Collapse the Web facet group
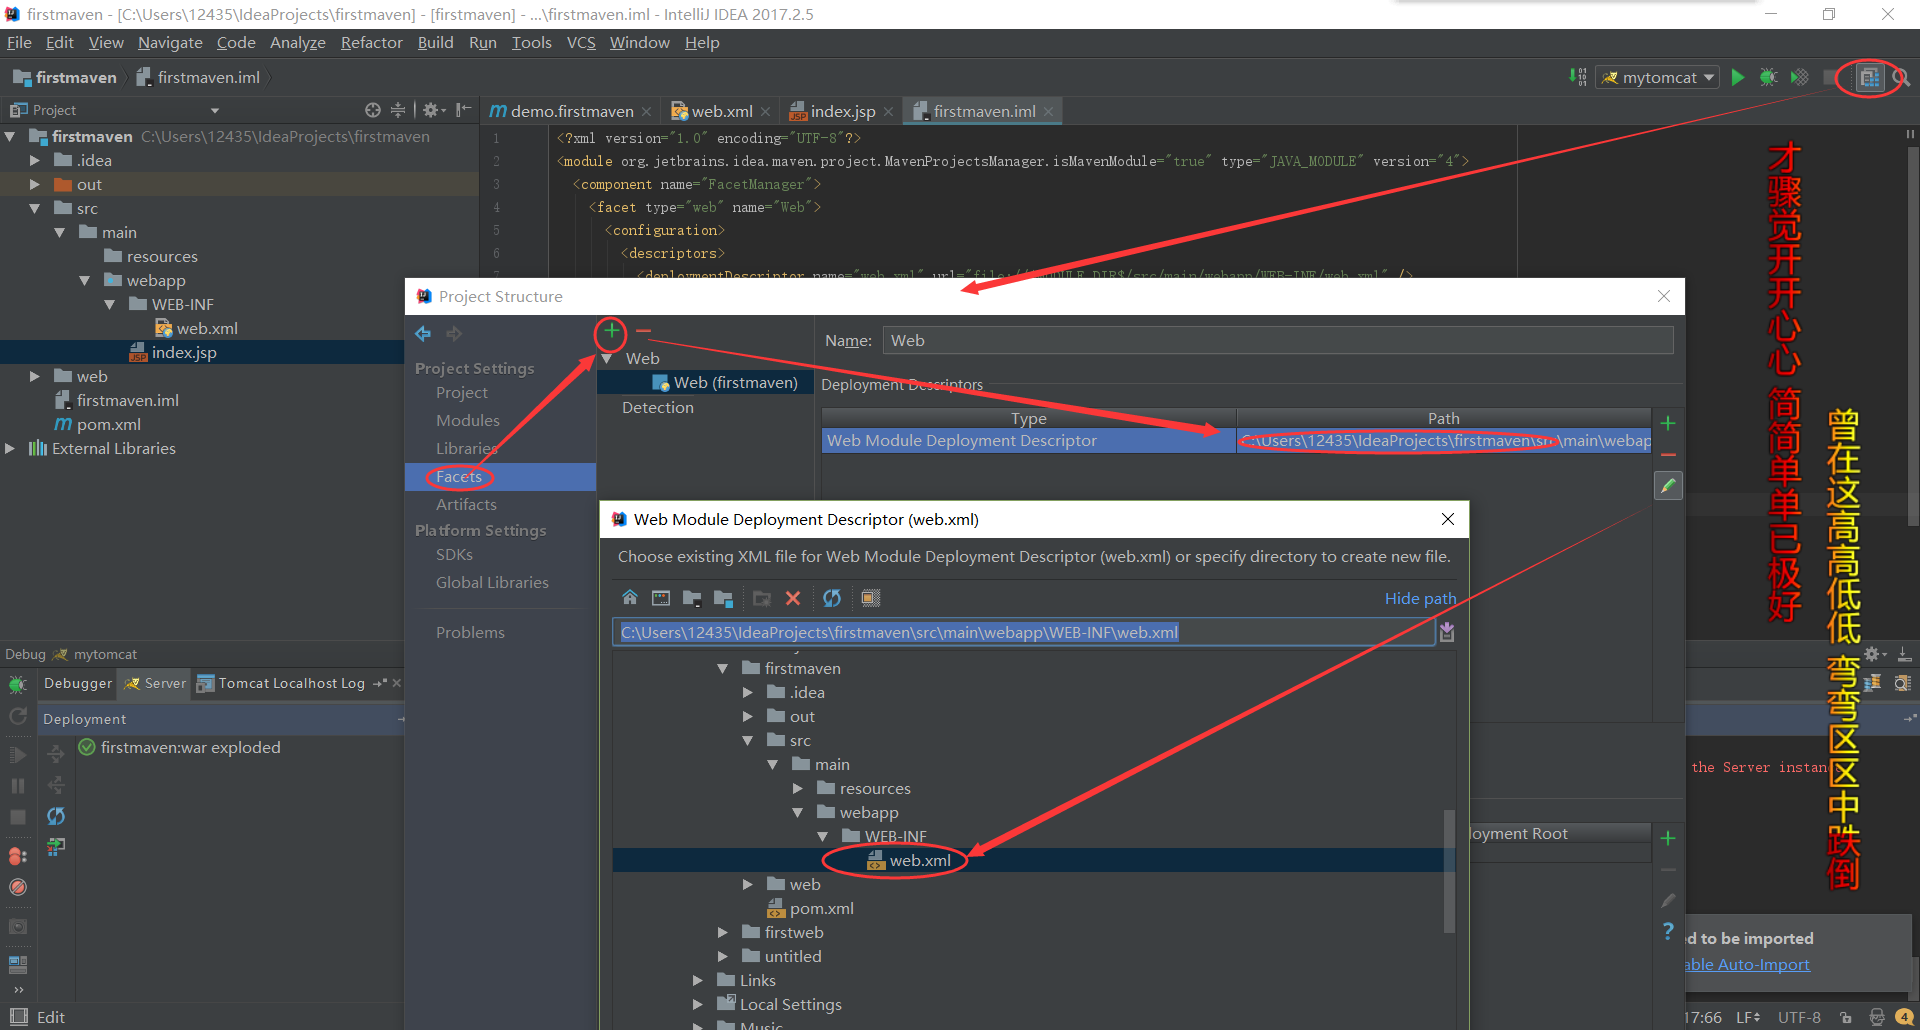 pos(607,358)
